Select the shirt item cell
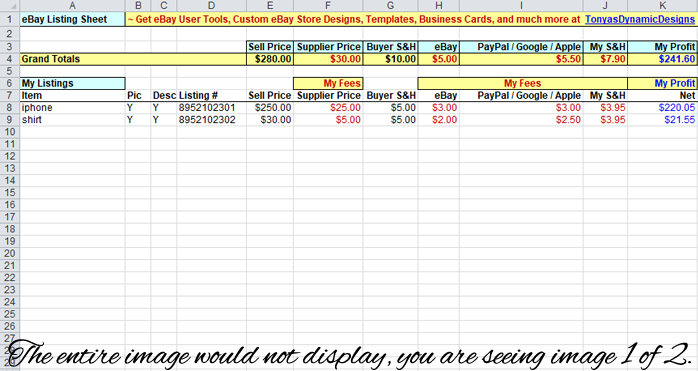Screen dimensions: 698x371 (73, 120)
